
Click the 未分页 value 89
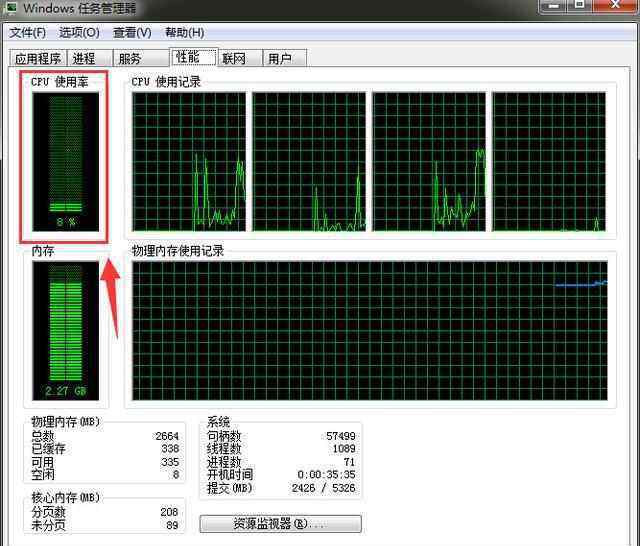click(172, 525)
